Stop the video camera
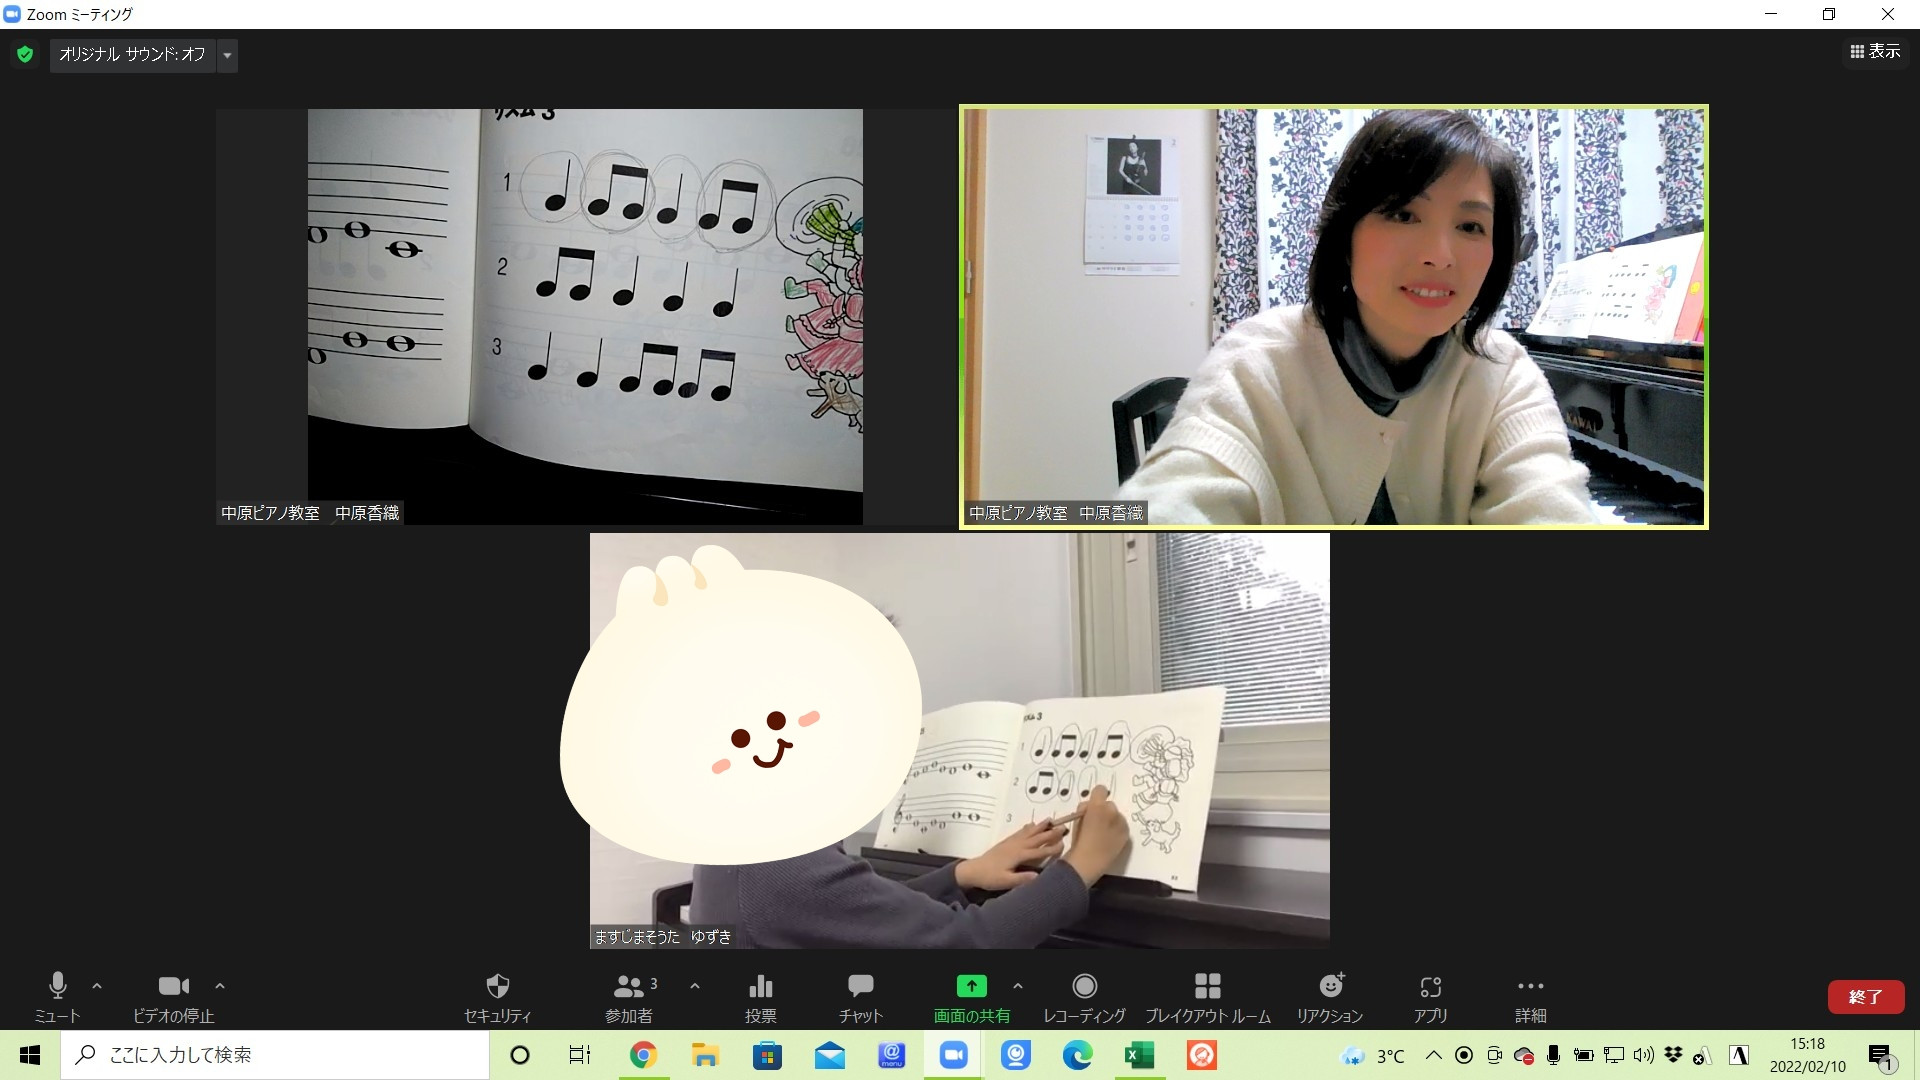 (173, 987)
